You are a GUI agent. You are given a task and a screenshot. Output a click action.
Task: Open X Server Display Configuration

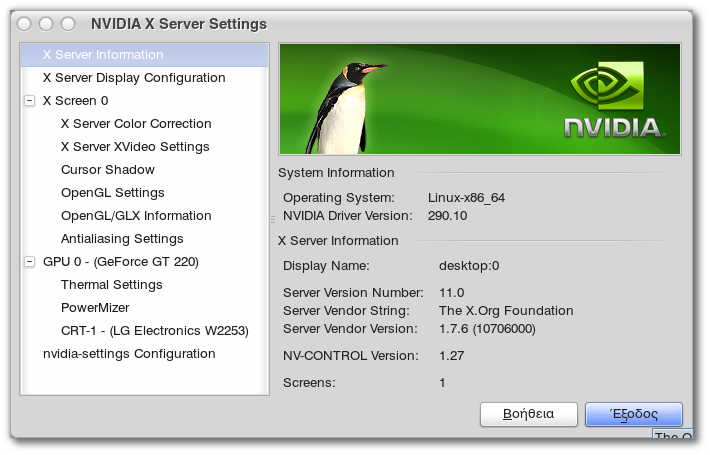pos(144,78)
